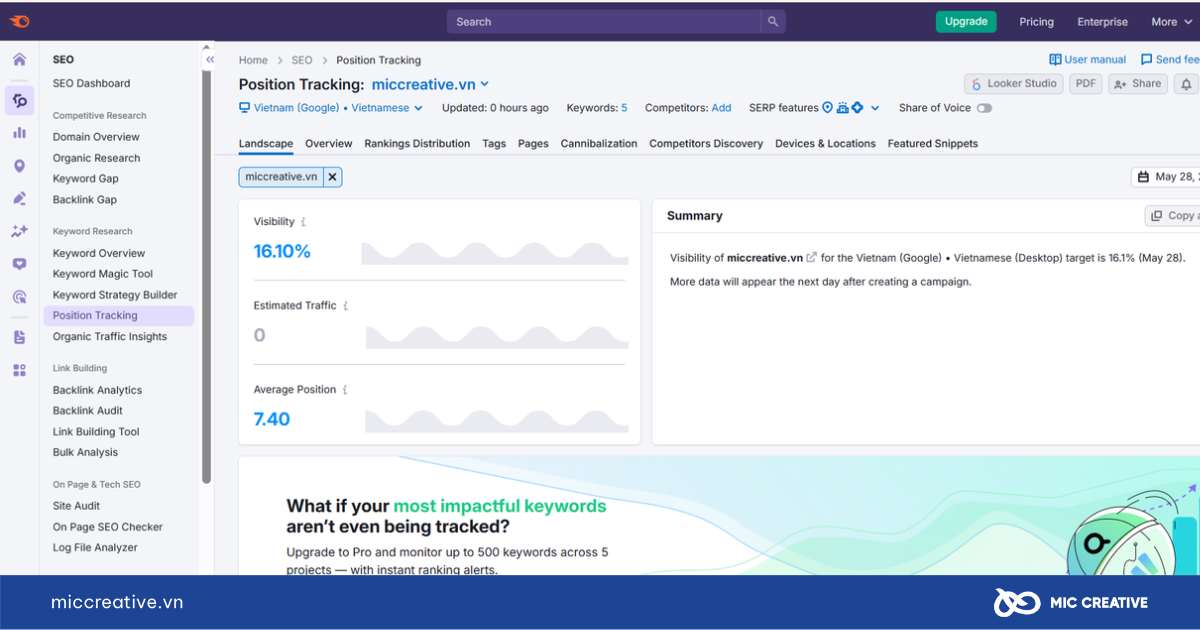
Task: Open external link icon beside miccreative.vn in Summary
Action: [811, 258]
